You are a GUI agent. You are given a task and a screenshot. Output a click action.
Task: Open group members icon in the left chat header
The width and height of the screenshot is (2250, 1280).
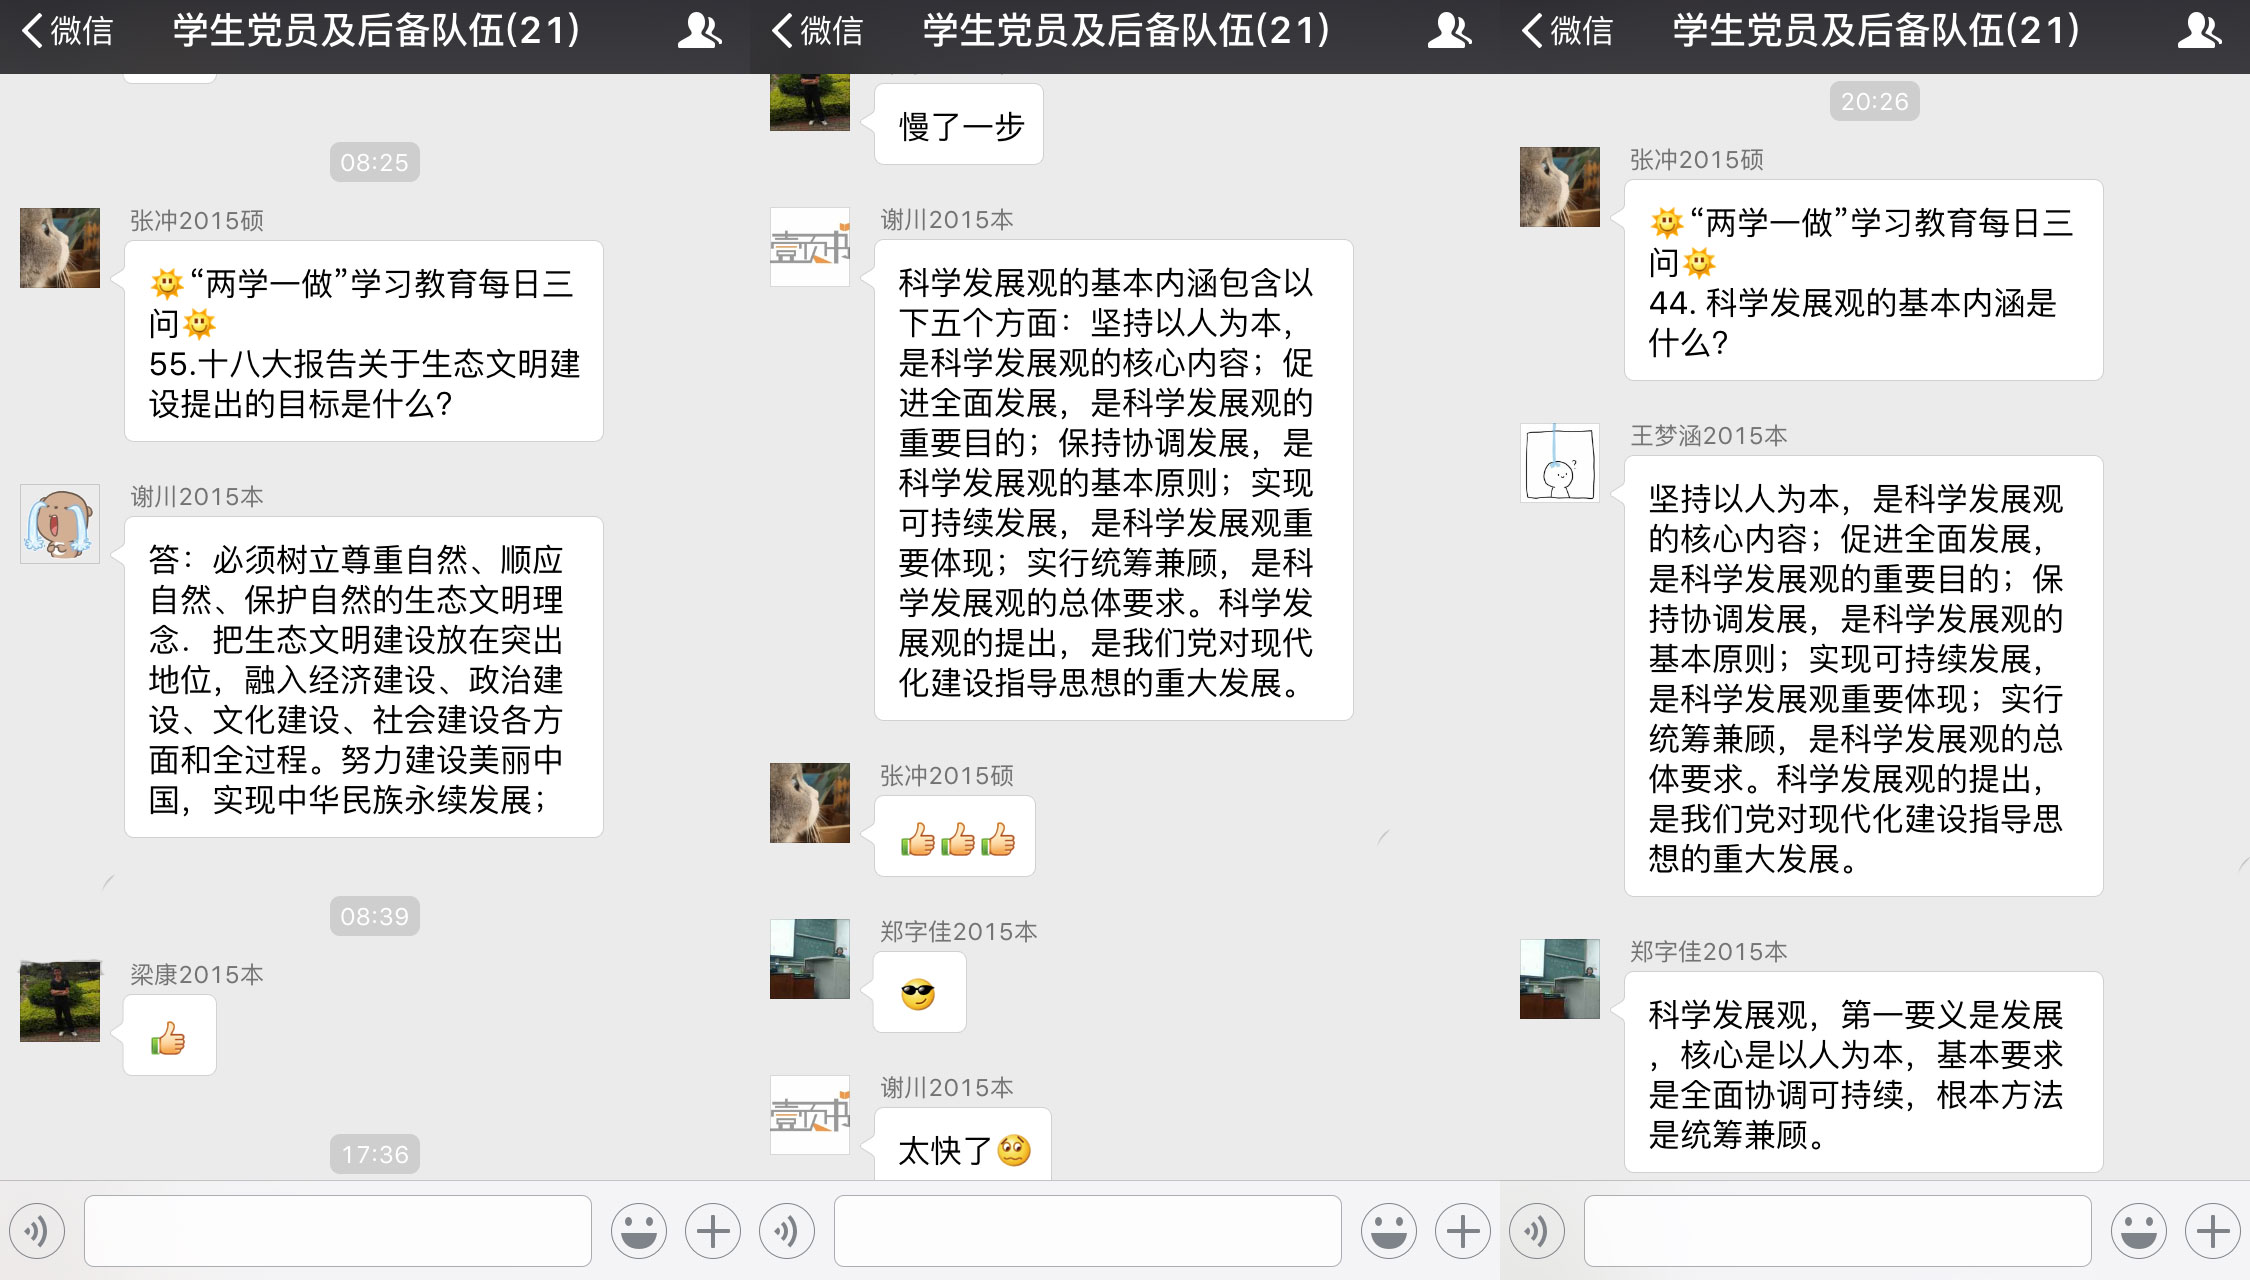point(699,31)
